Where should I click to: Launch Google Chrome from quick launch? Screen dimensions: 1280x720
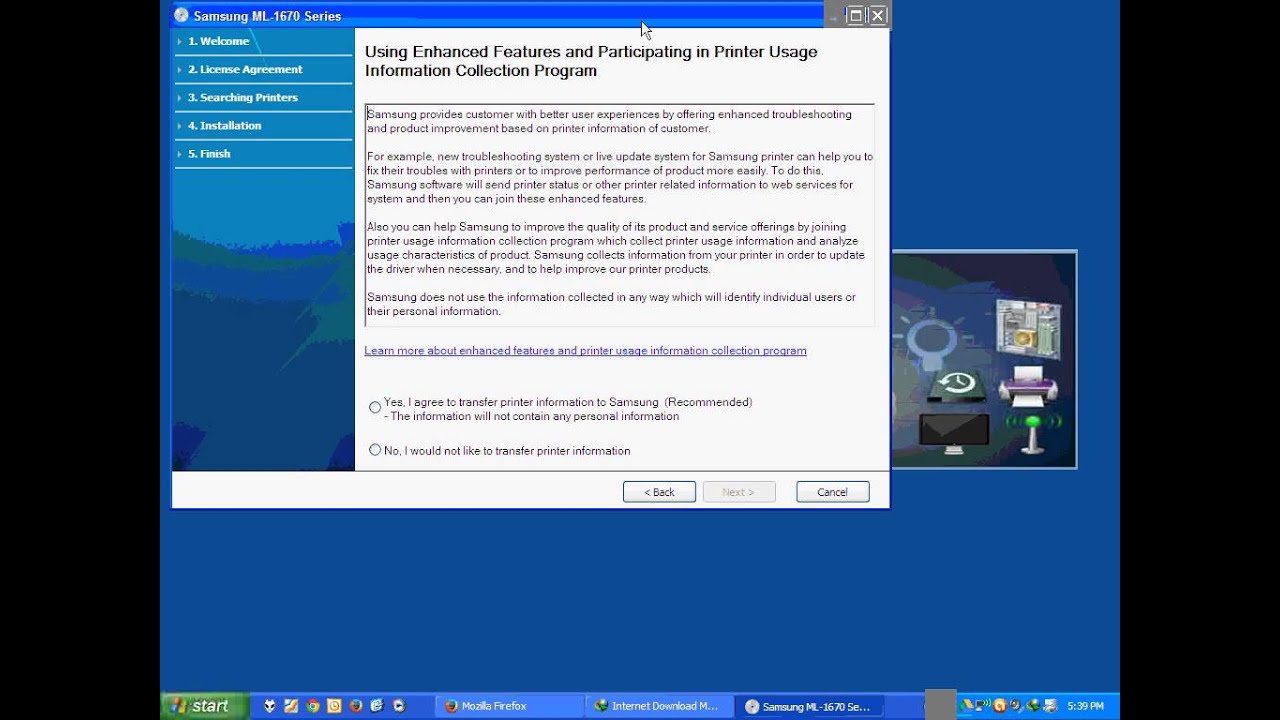coord(312,706)
